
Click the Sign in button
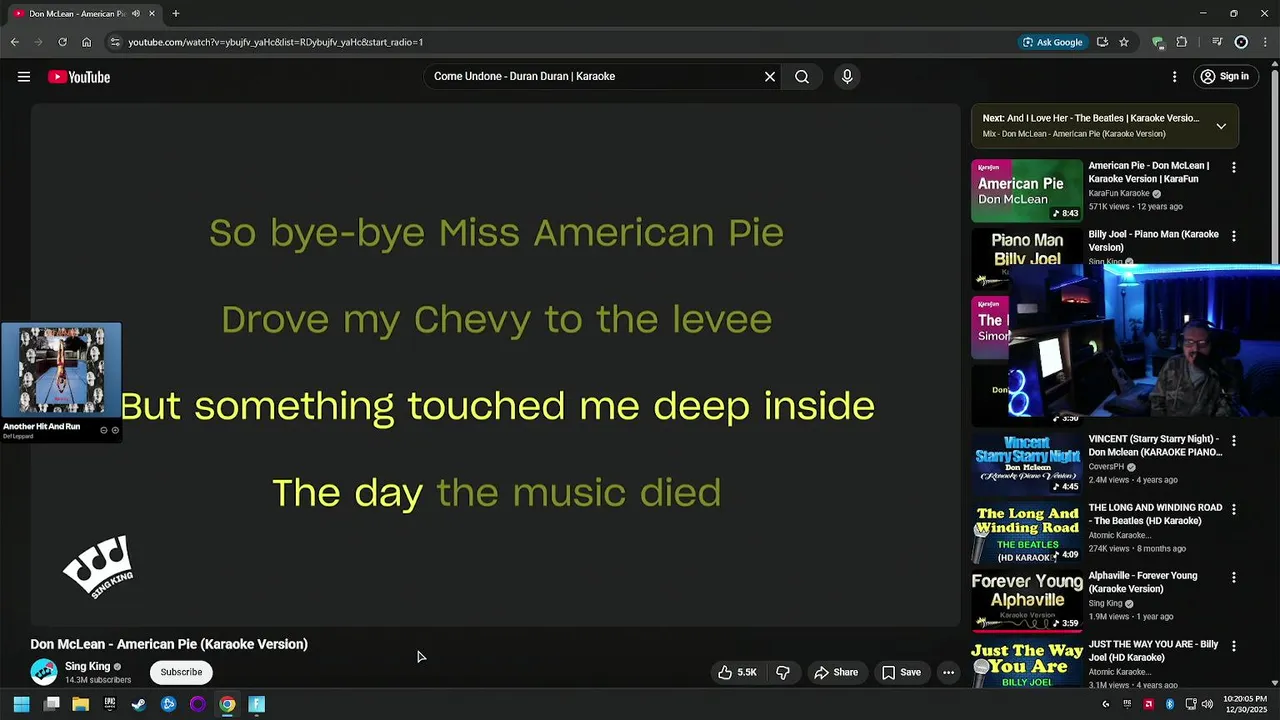tap(1225, 77)
